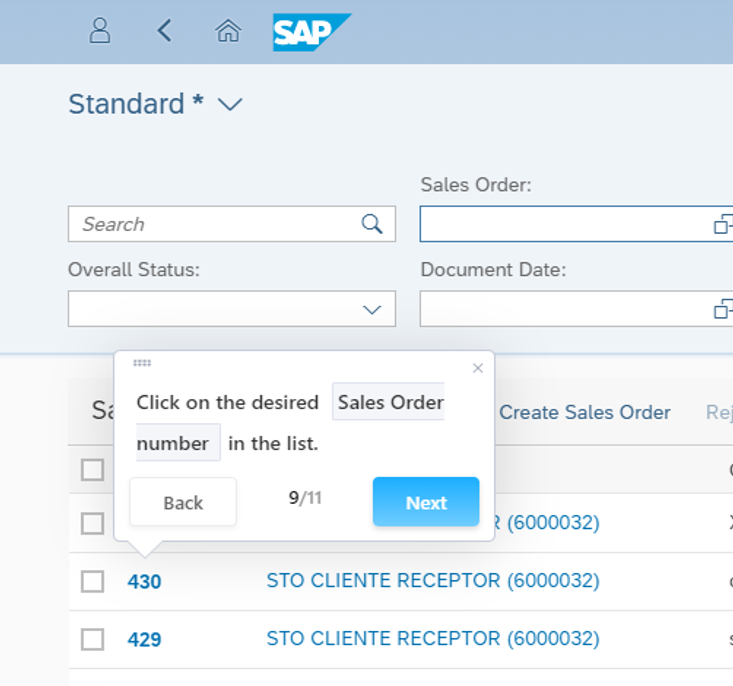Open the Overall Status dropdown

372,309
